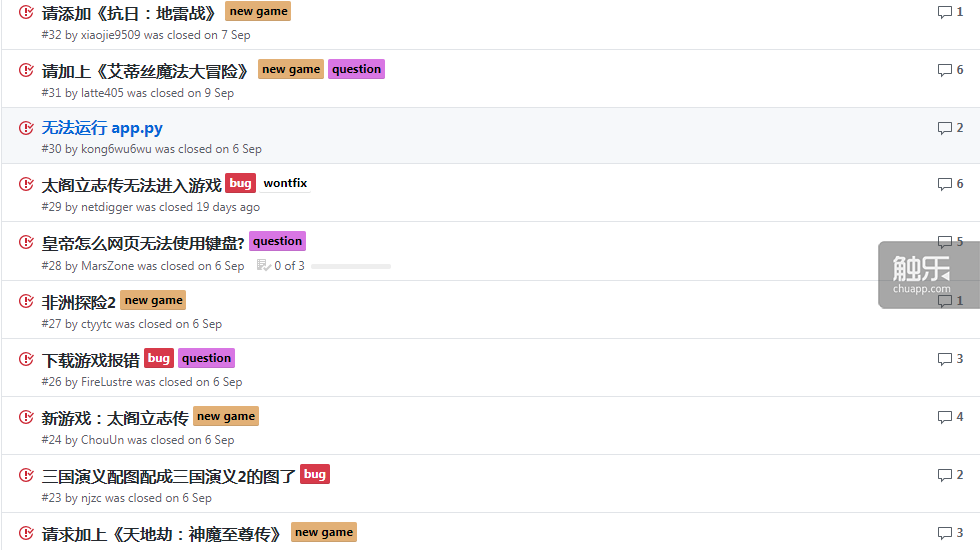
Task: Open issue 非洲探险2
Action: (x=78, y=302)
